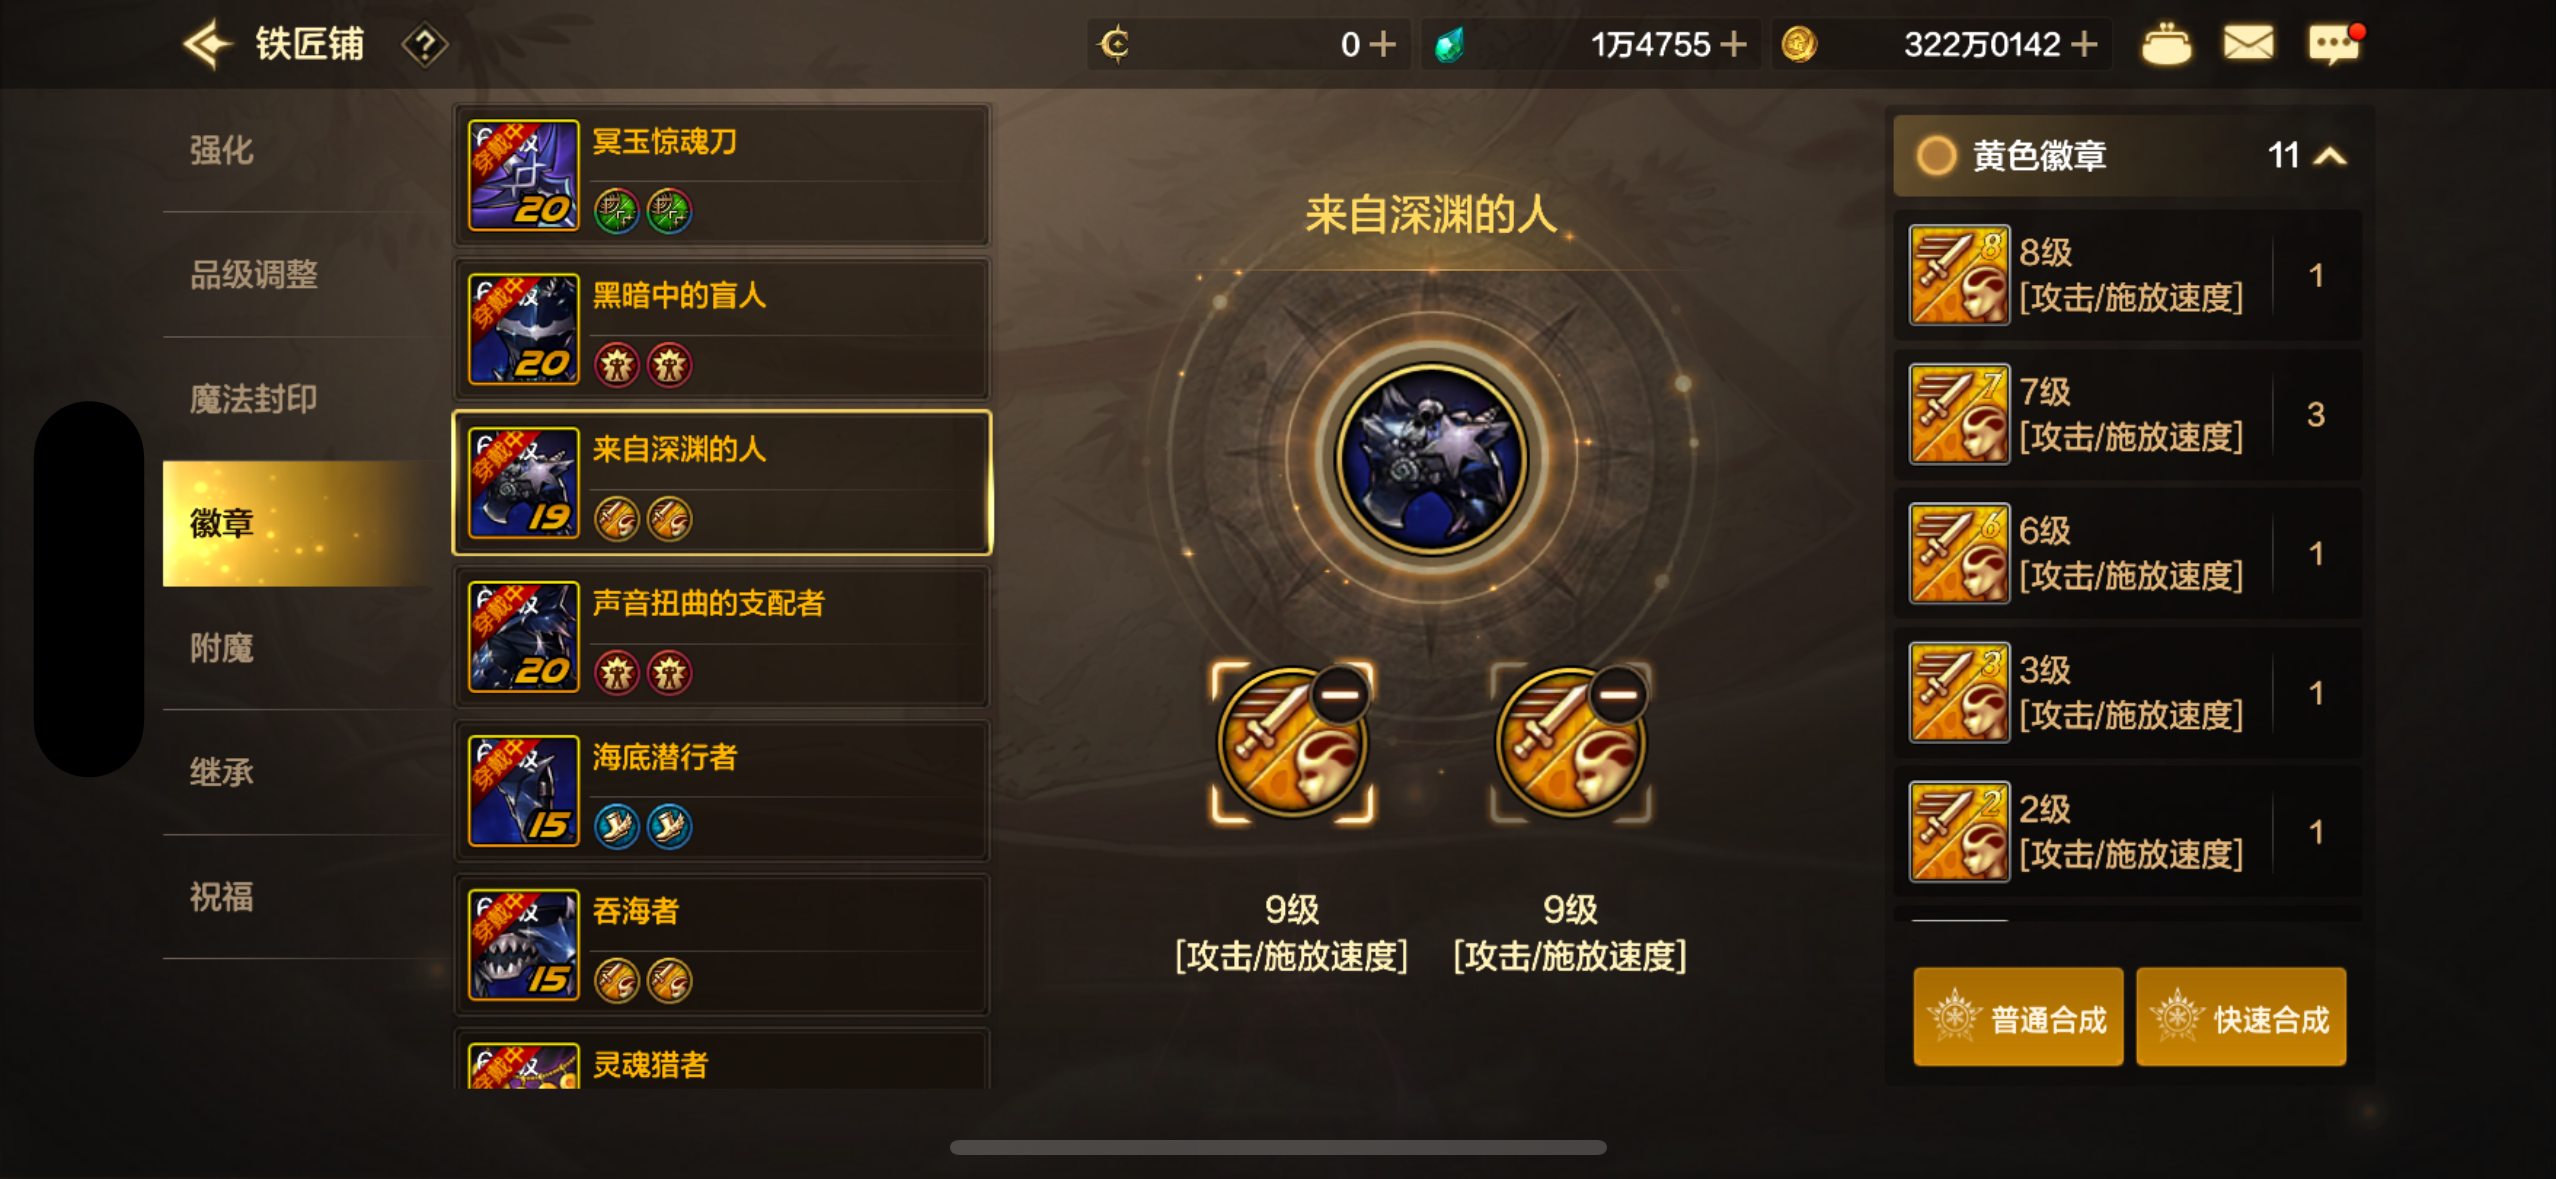The image size is (2556, 1179).
Task: Select the 7级 攻击/施放速度 emblem entry
Action: pyautogui.click(x=2128, y=414)
